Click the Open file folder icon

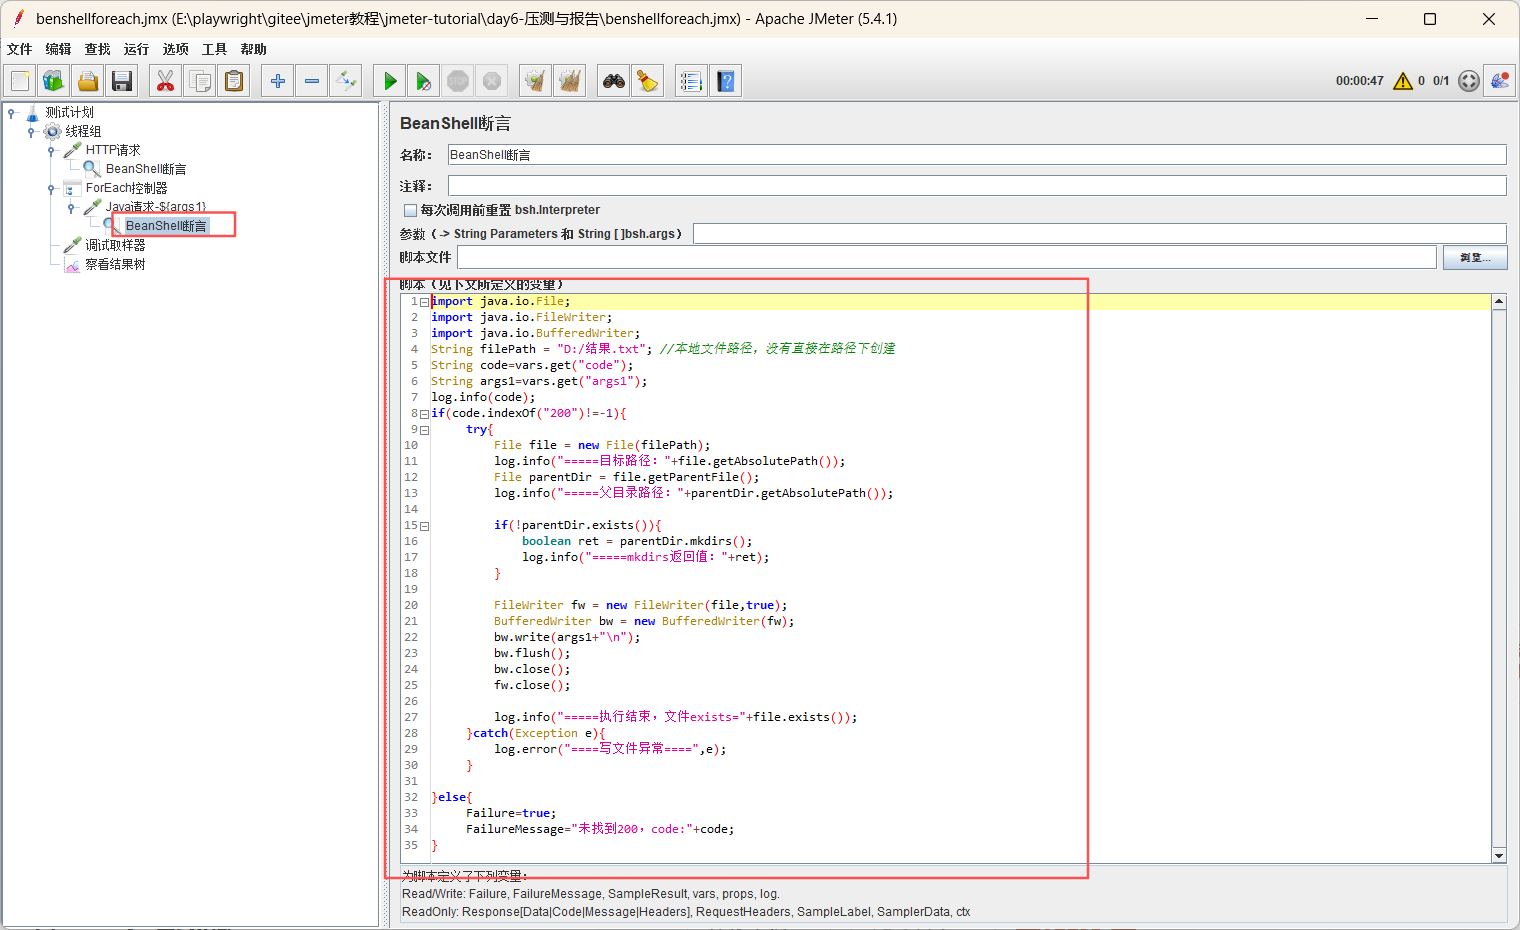(88, 81)
